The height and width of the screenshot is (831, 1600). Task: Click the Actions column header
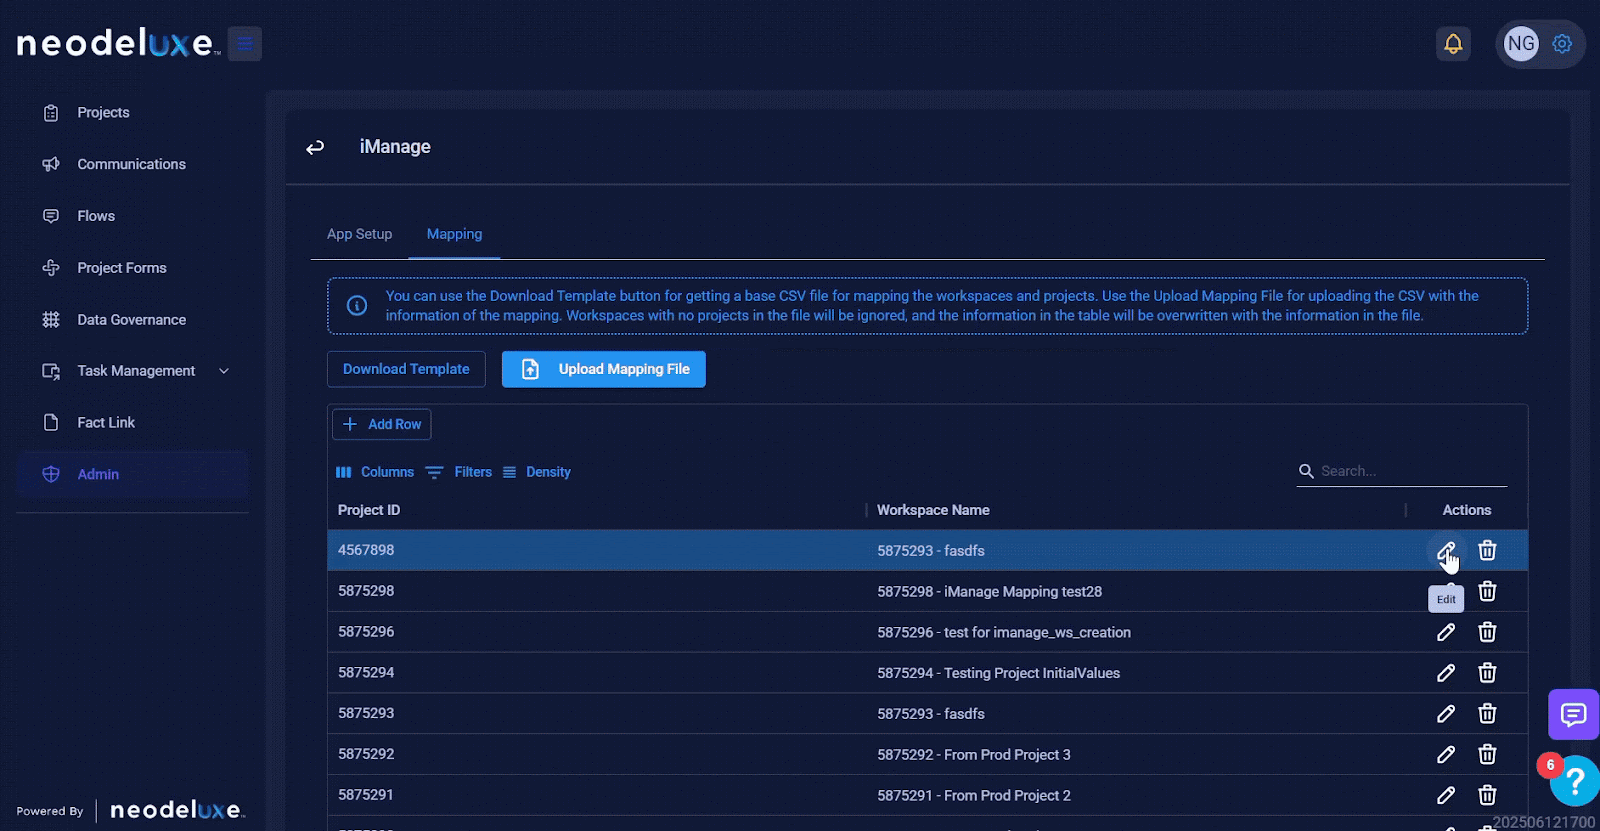point(1466,510)
